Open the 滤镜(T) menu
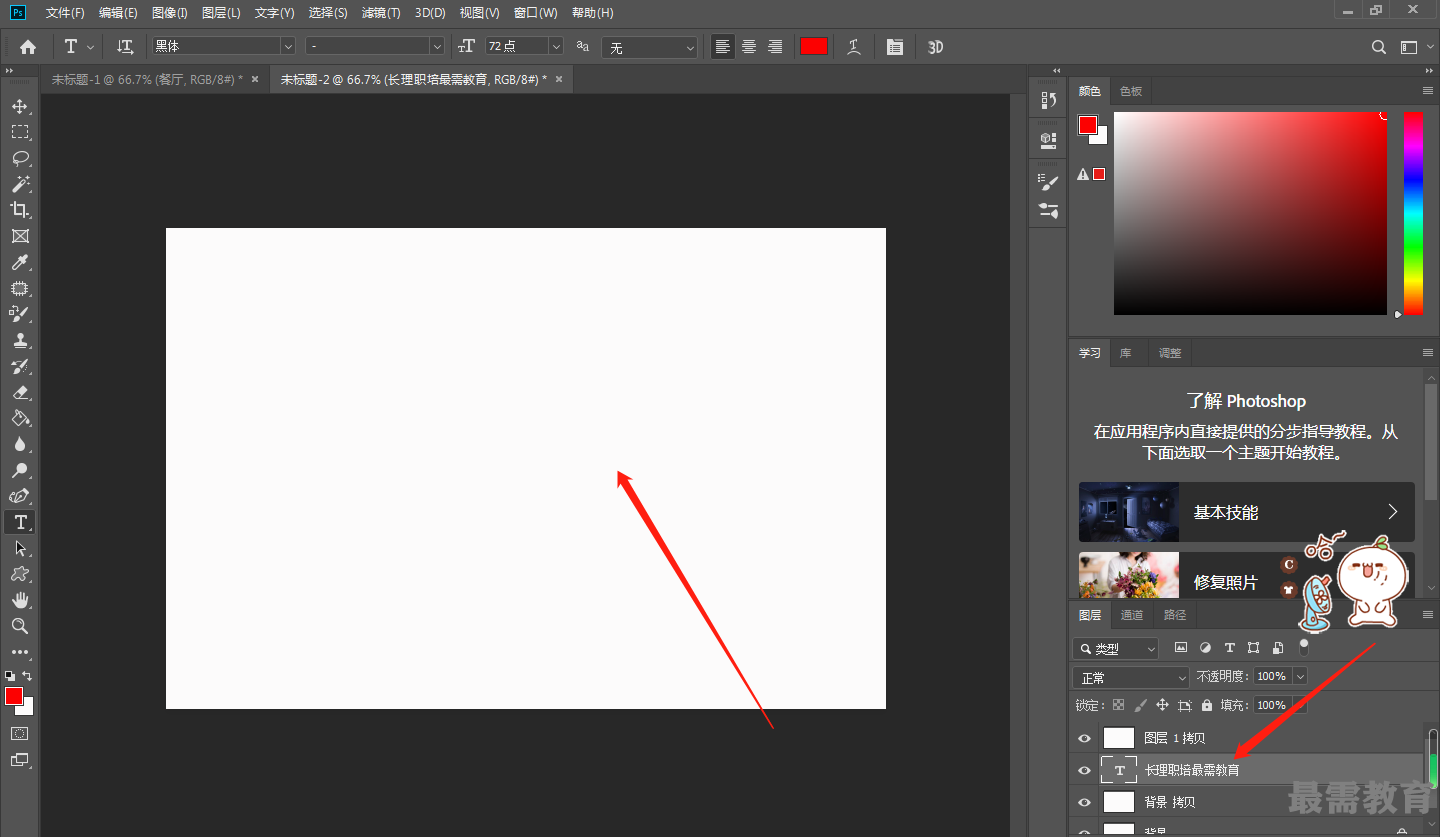The height and width of the screenshot is (837, 1440). pyautogui.click(x=381, y=13)
